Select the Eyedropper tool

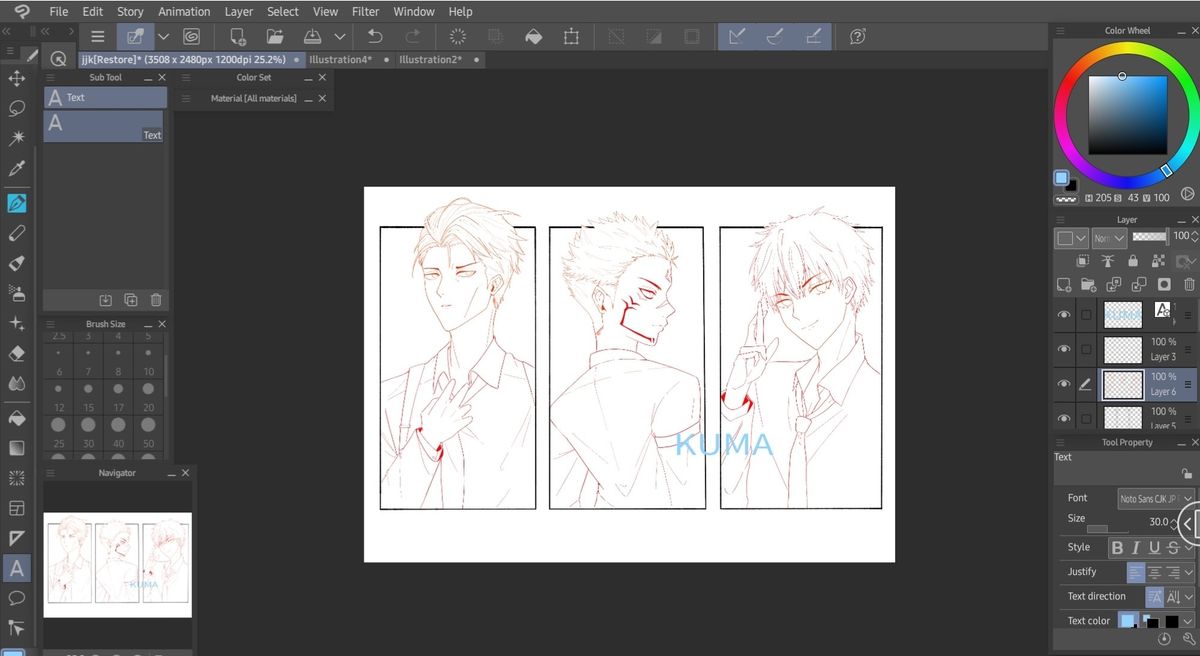(x=17, y=169)
